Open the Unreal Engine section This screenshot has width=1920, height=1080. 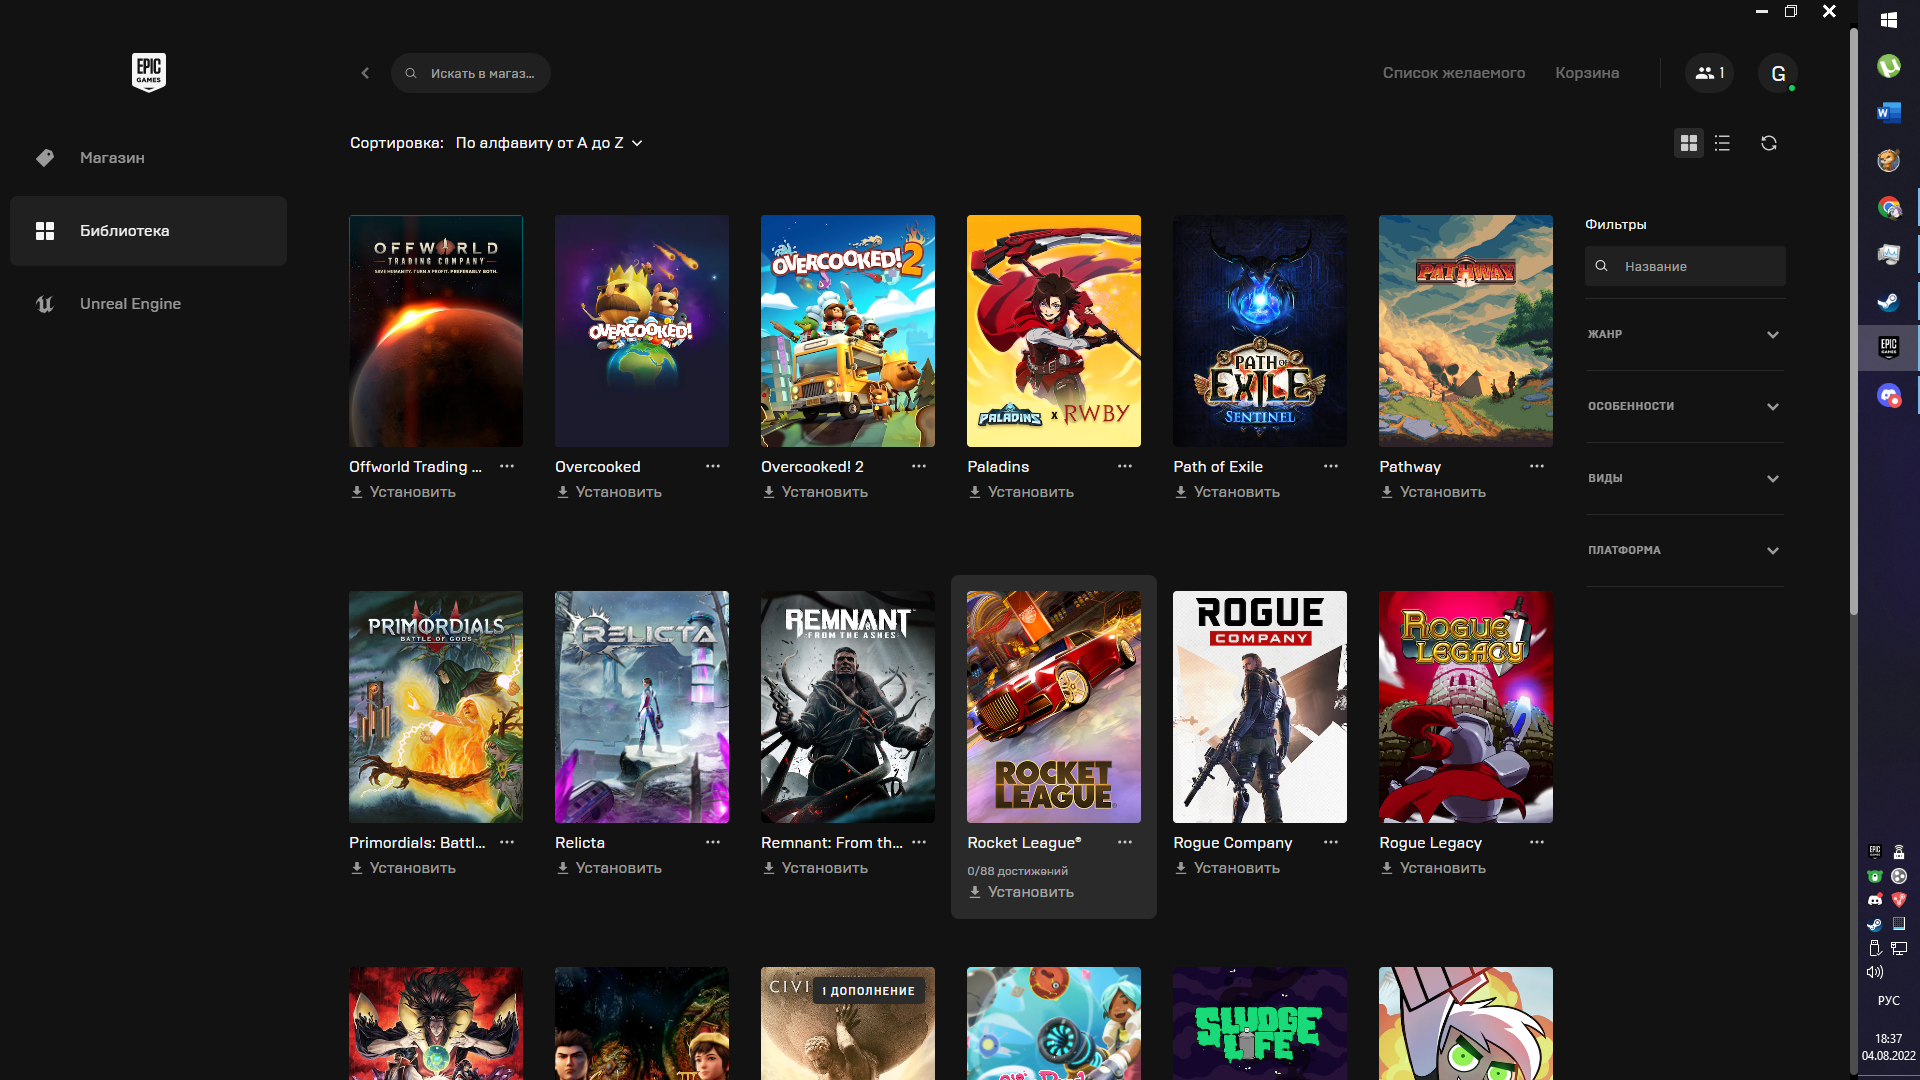coord(148,304)
